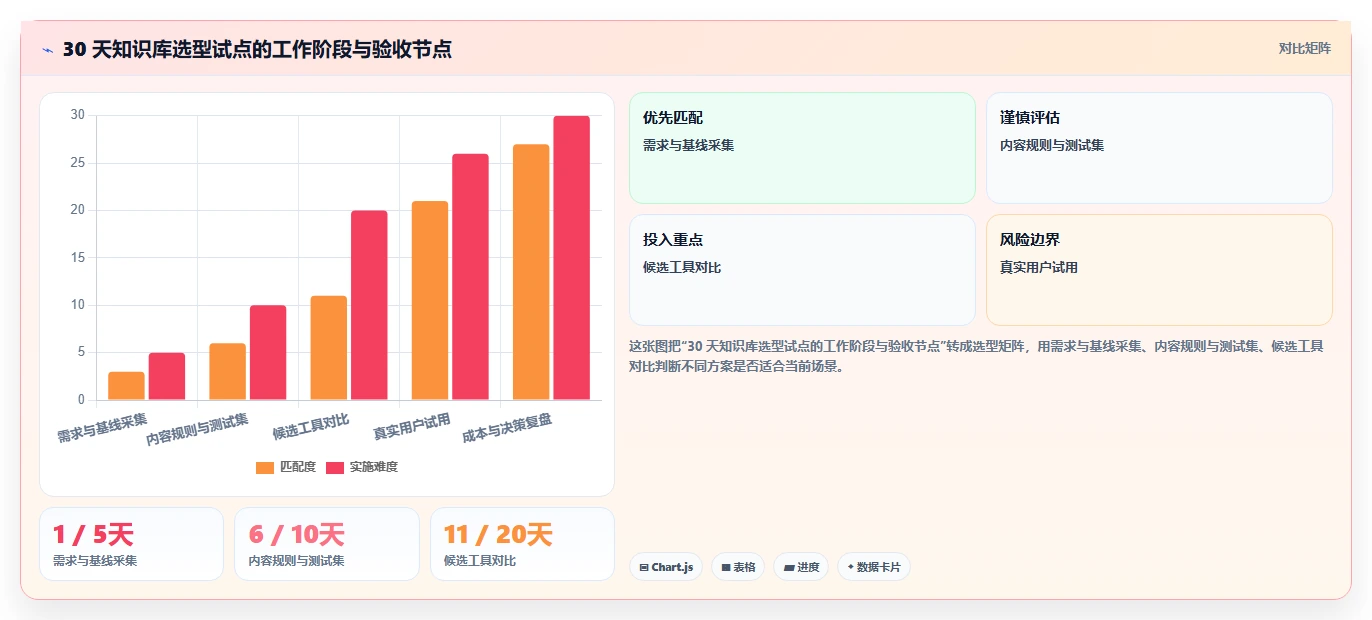Toggle the 实施难度 legend entry
1372x620 pixels.
click(362, 467)
